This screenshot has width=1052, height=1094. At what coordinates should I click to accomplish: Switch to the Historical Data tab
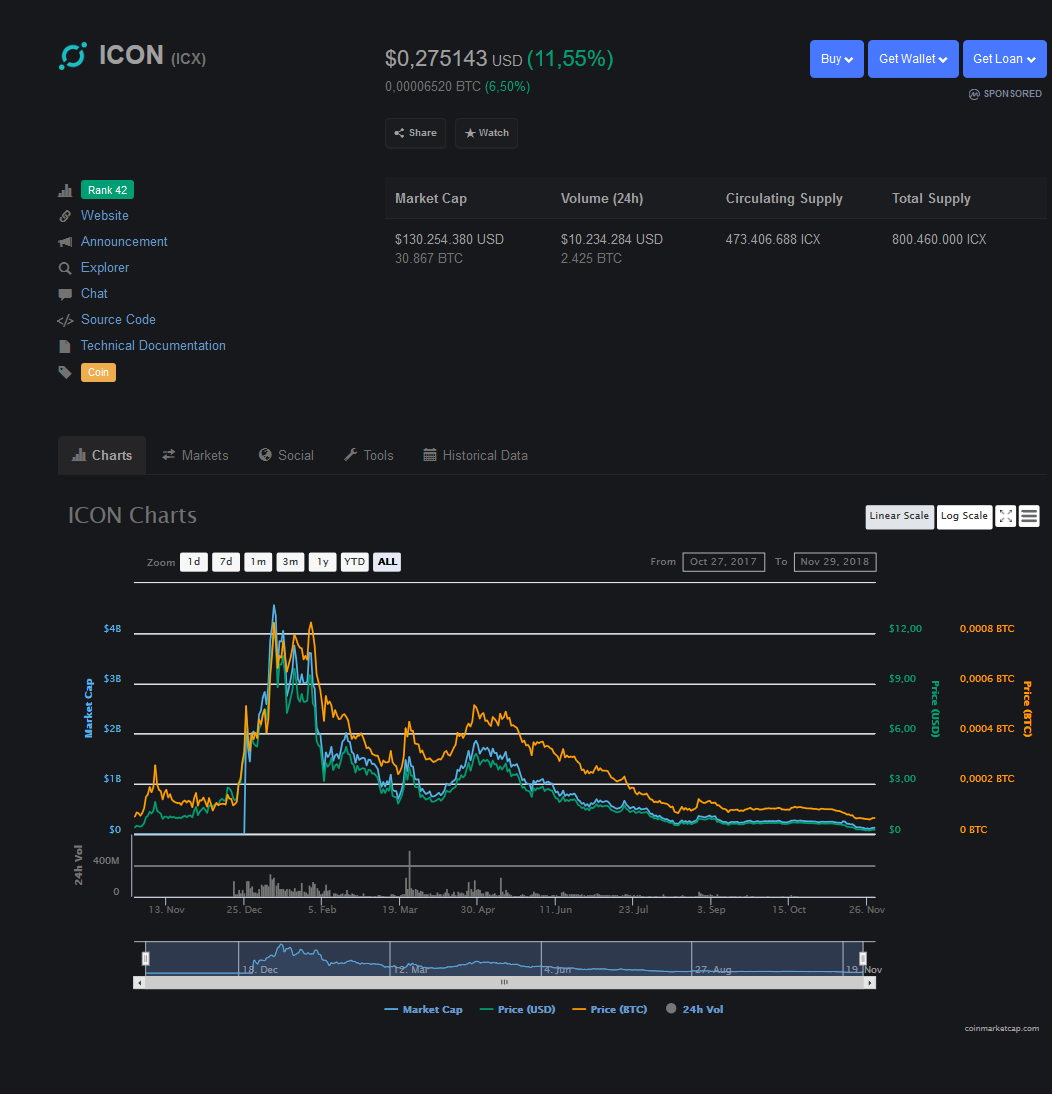(476, 456)
